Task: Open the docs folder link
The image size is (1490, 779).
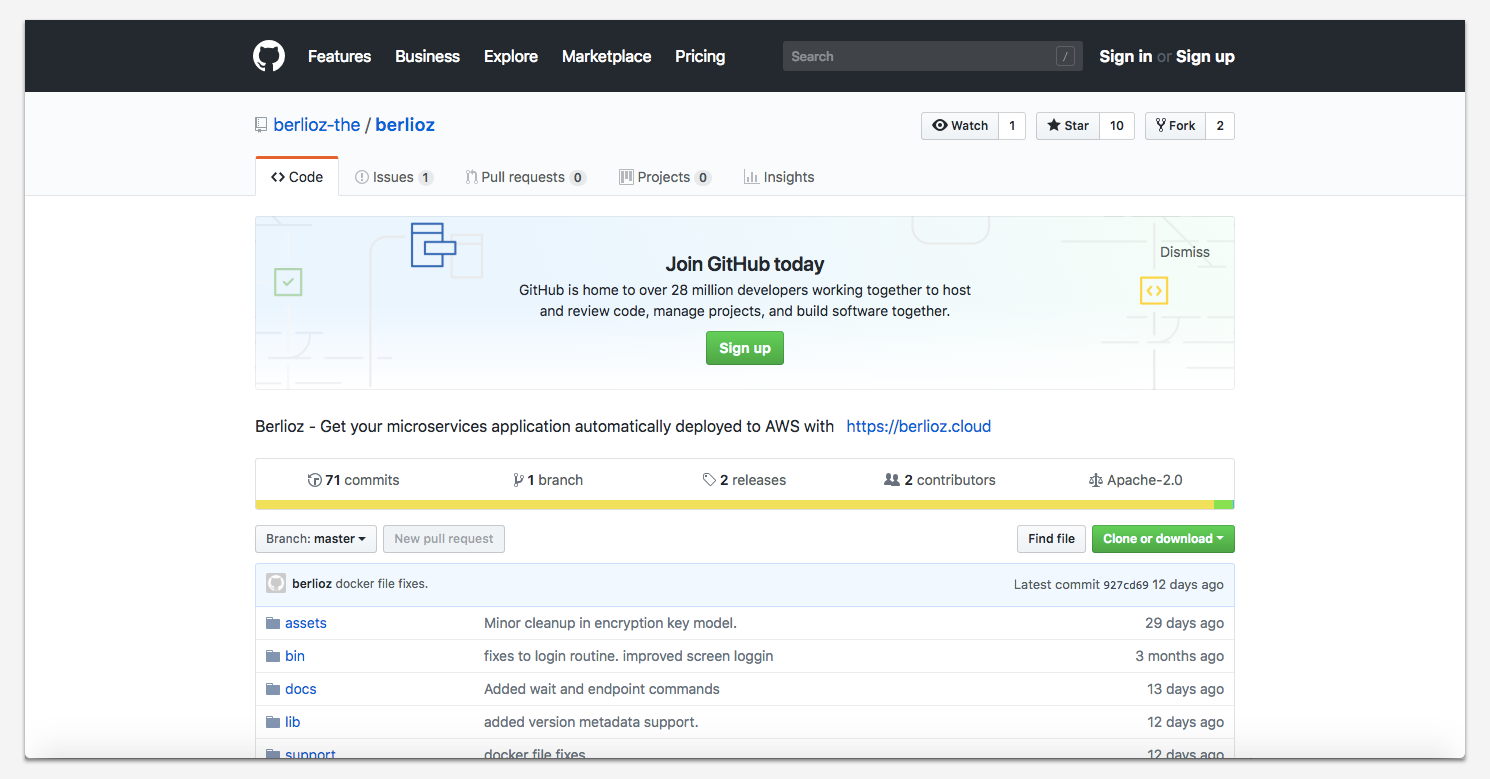Action: (x=301, y=689)
